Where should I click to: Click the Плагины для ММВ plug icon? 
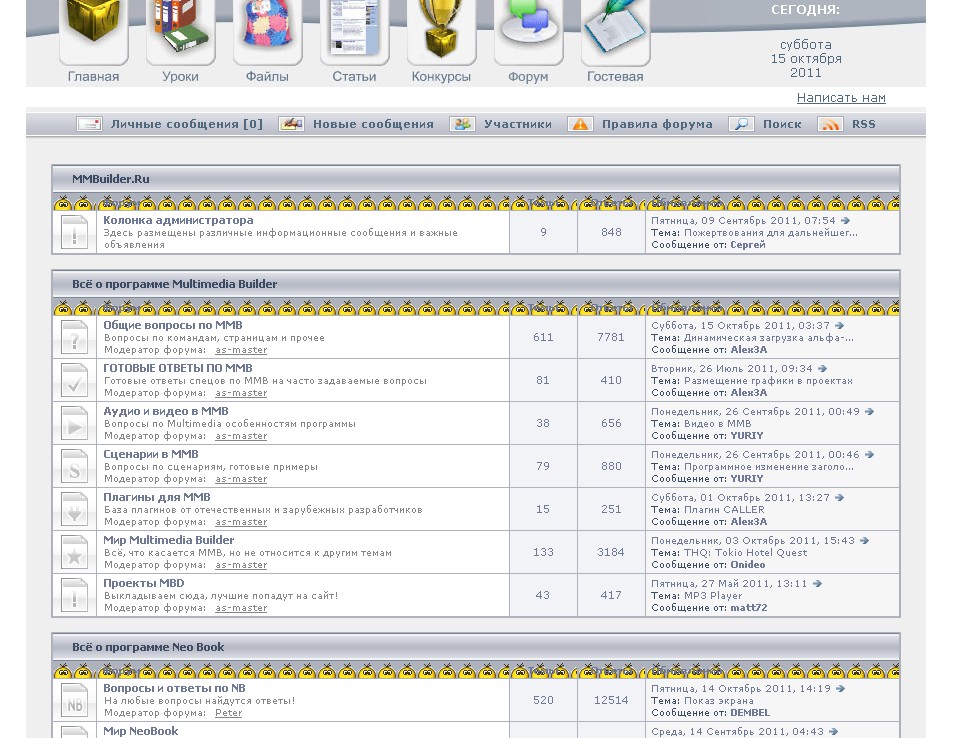(75, 509)
